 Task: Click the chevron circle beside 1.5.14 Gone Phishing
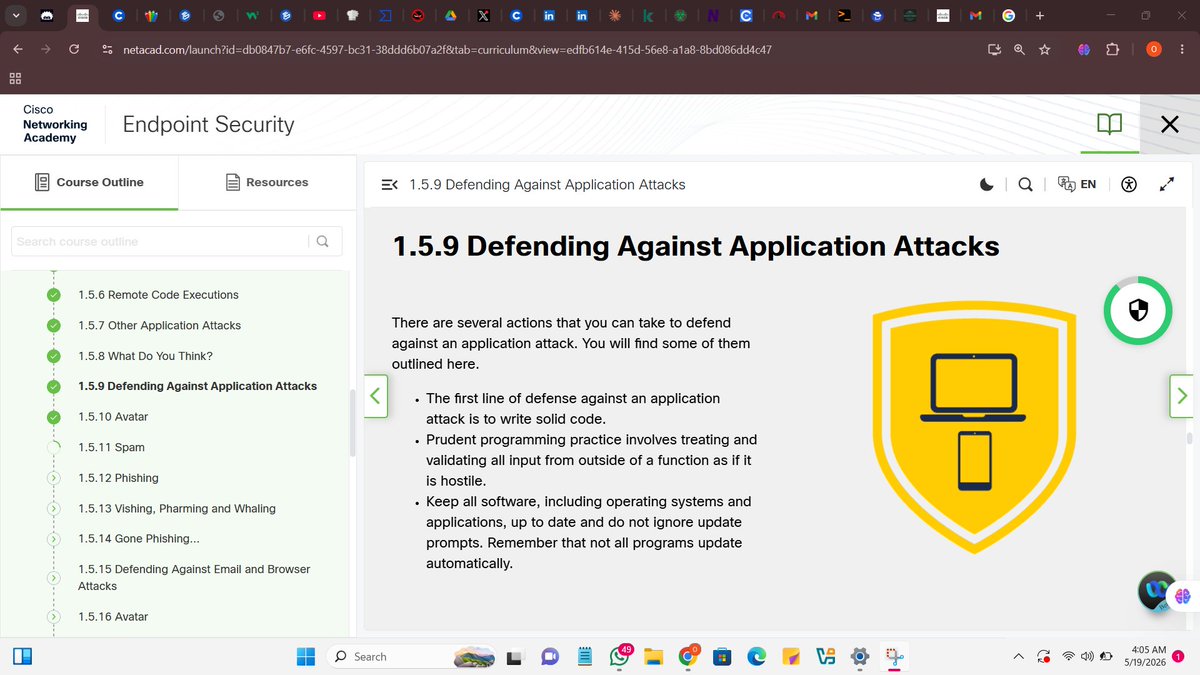pos(54,539)
